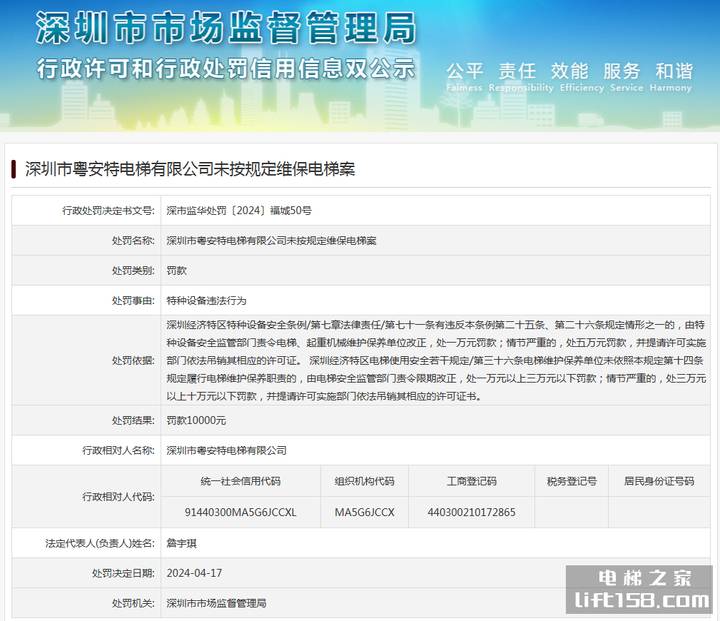Click the 处罚决定日期 label

coord(124,573)
